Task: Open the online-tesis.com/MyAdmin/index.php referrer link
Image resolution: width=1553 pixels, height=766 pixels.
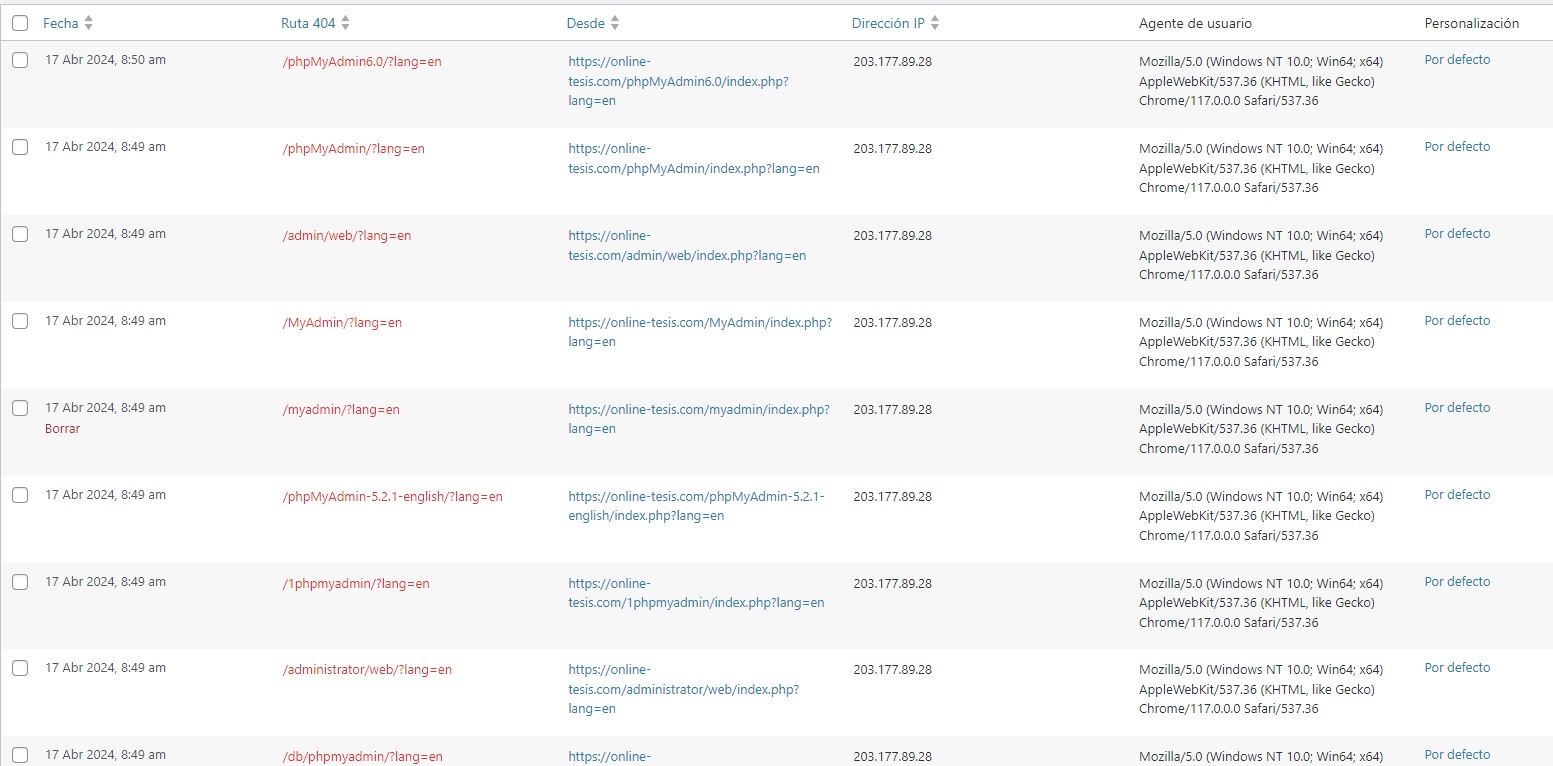Action: [x=700, y=332]
